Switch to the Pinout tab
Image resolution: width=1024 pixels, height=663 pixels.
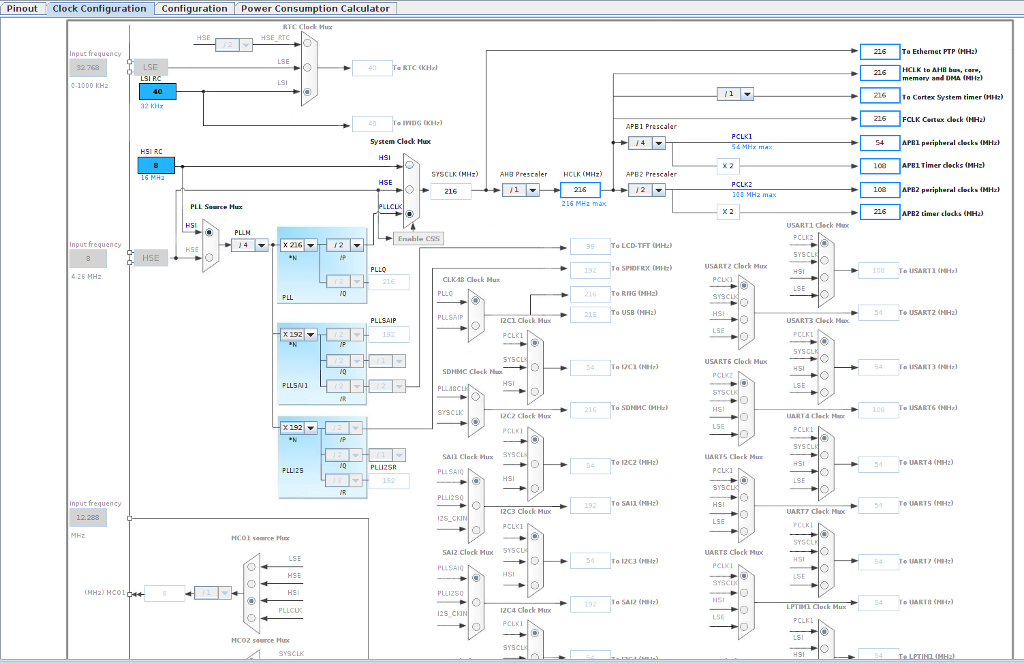[23, 8]
